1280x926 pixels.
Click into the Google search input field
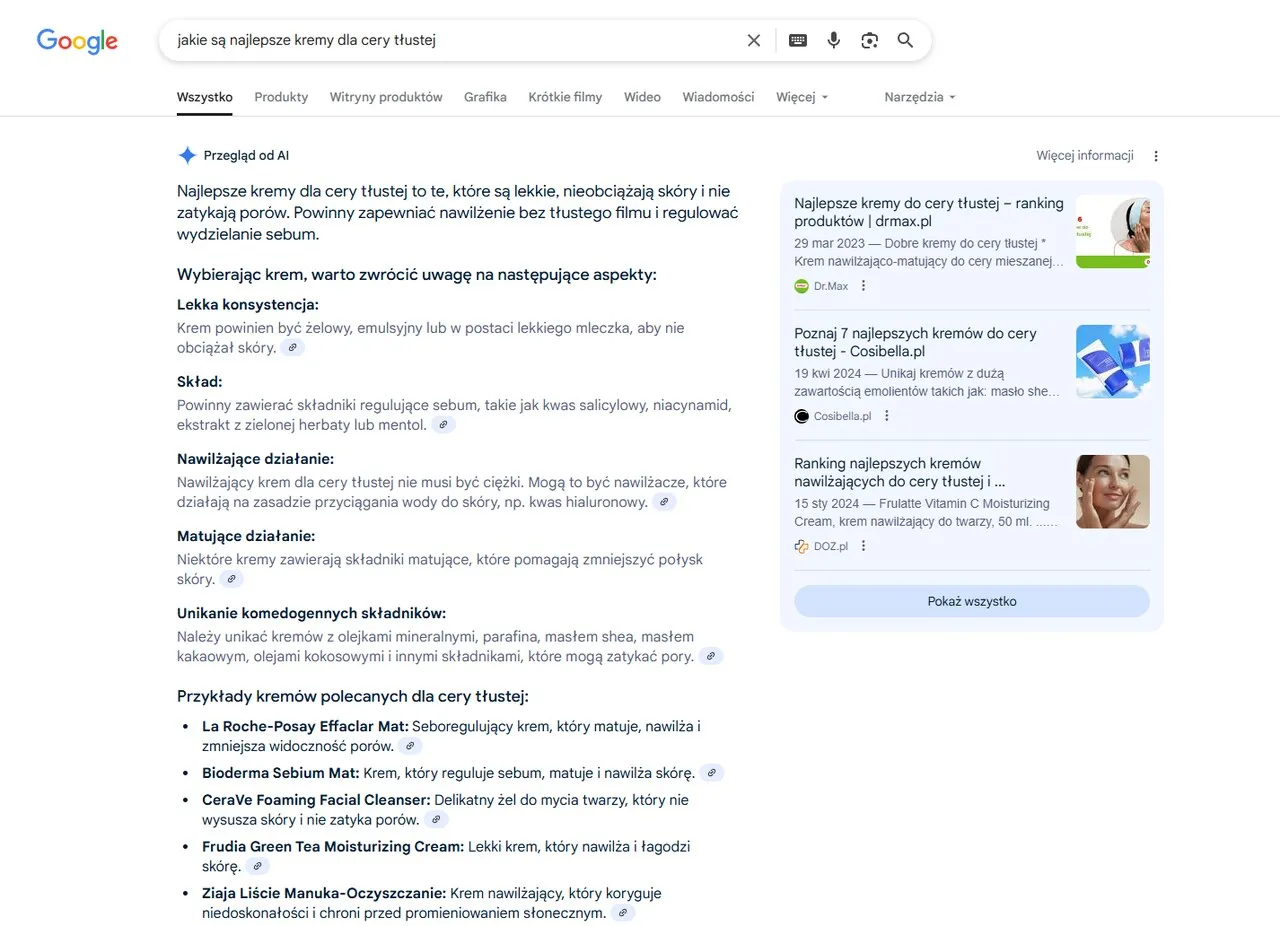[x=450, y=40]
